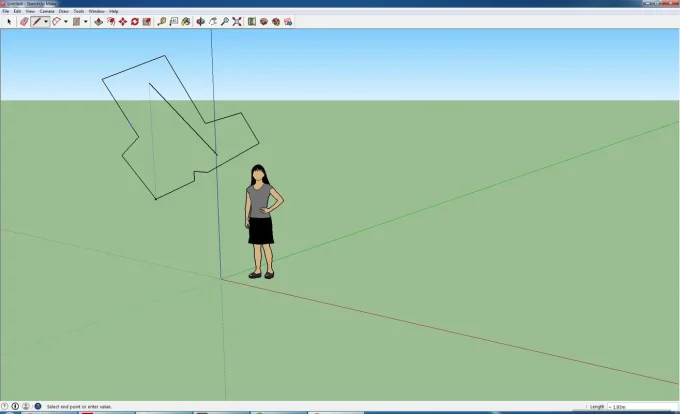The image size is (680, 414).
Task: Click the Zoom Extents icon
Action: pos(237,21)
